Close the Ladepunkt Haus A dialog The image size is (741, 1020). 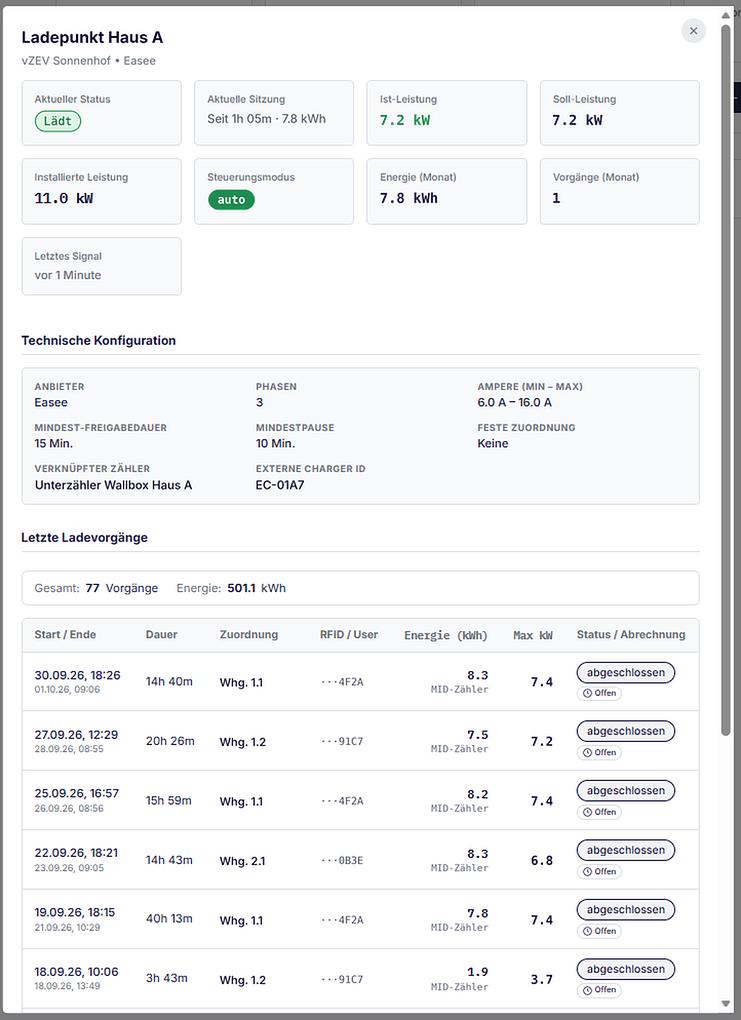coord(694,31)
